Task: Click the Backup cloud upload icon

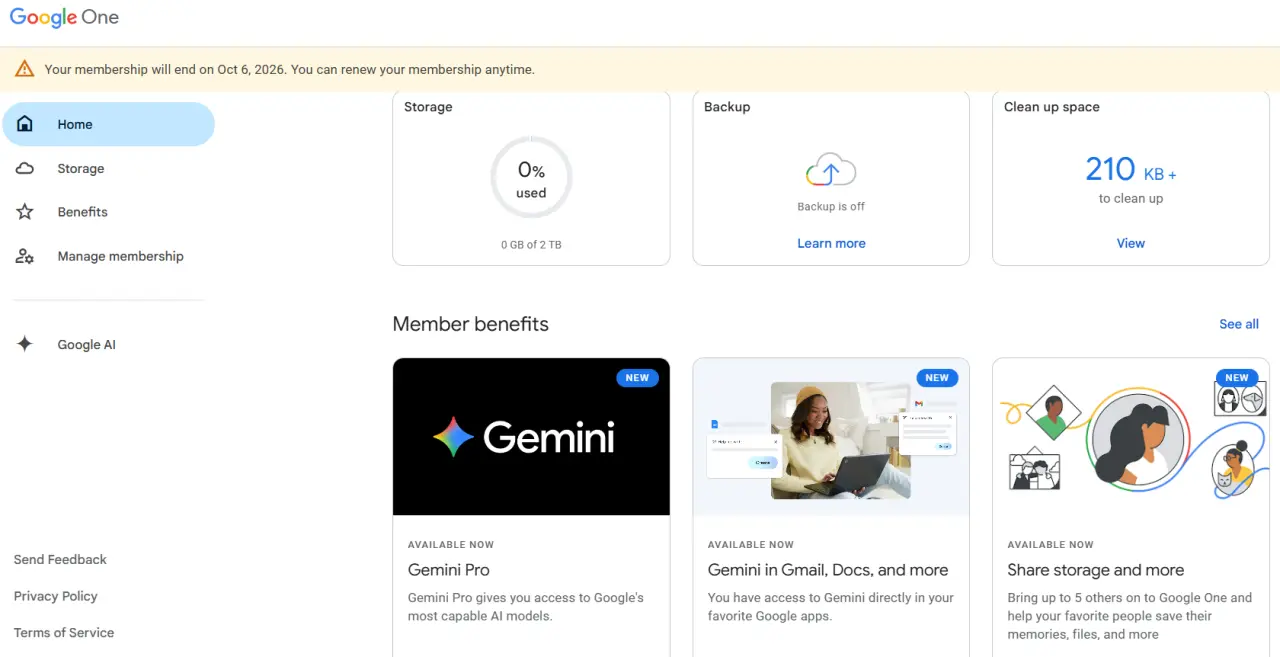Action: tap(831, 171)
